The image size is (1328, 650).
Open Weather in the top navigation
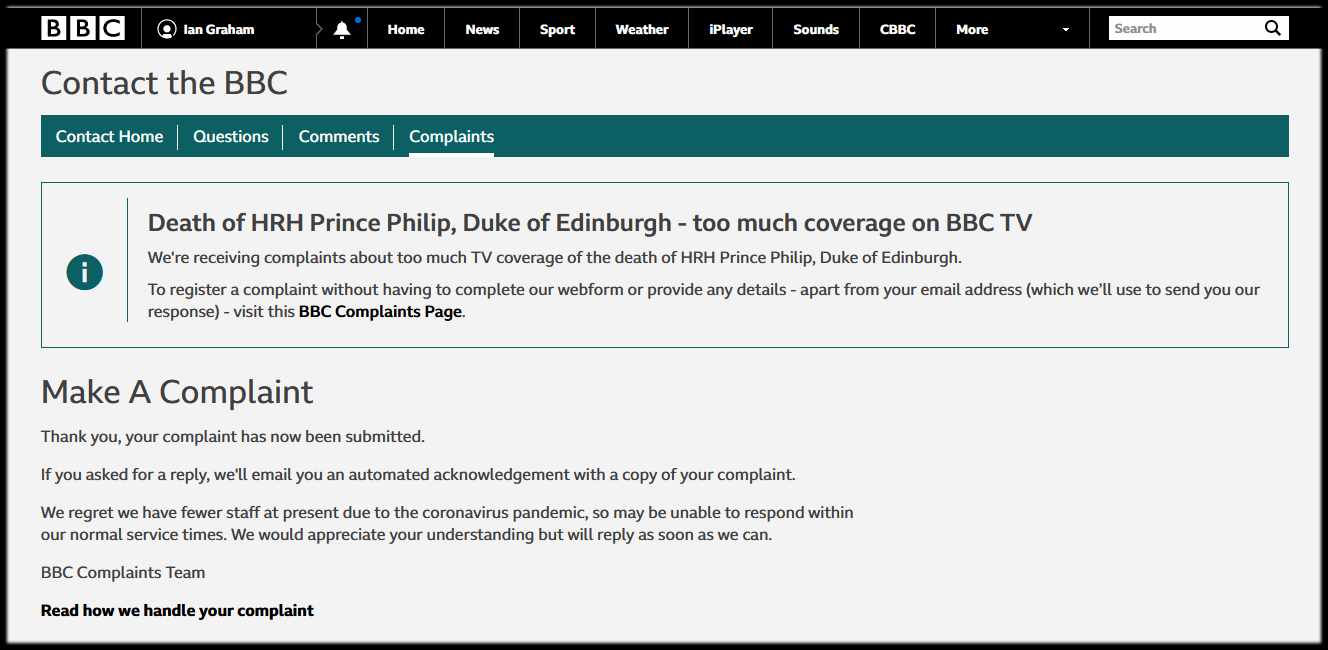coord(642,29)
